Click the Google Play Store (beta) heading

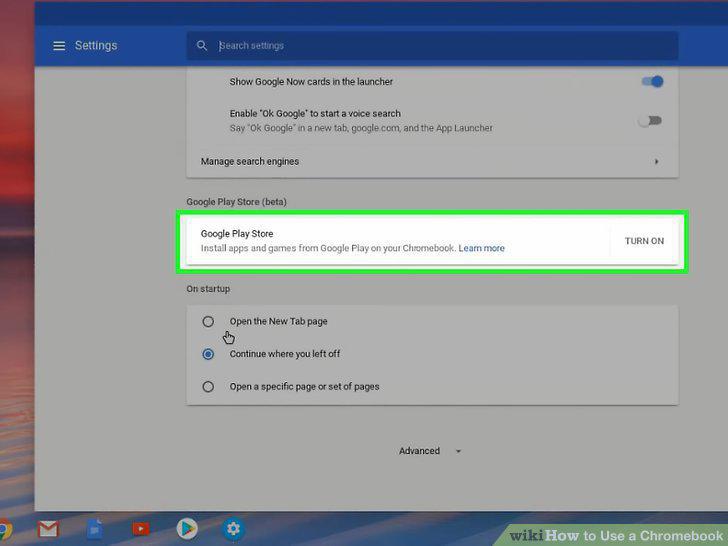[236, 202]
